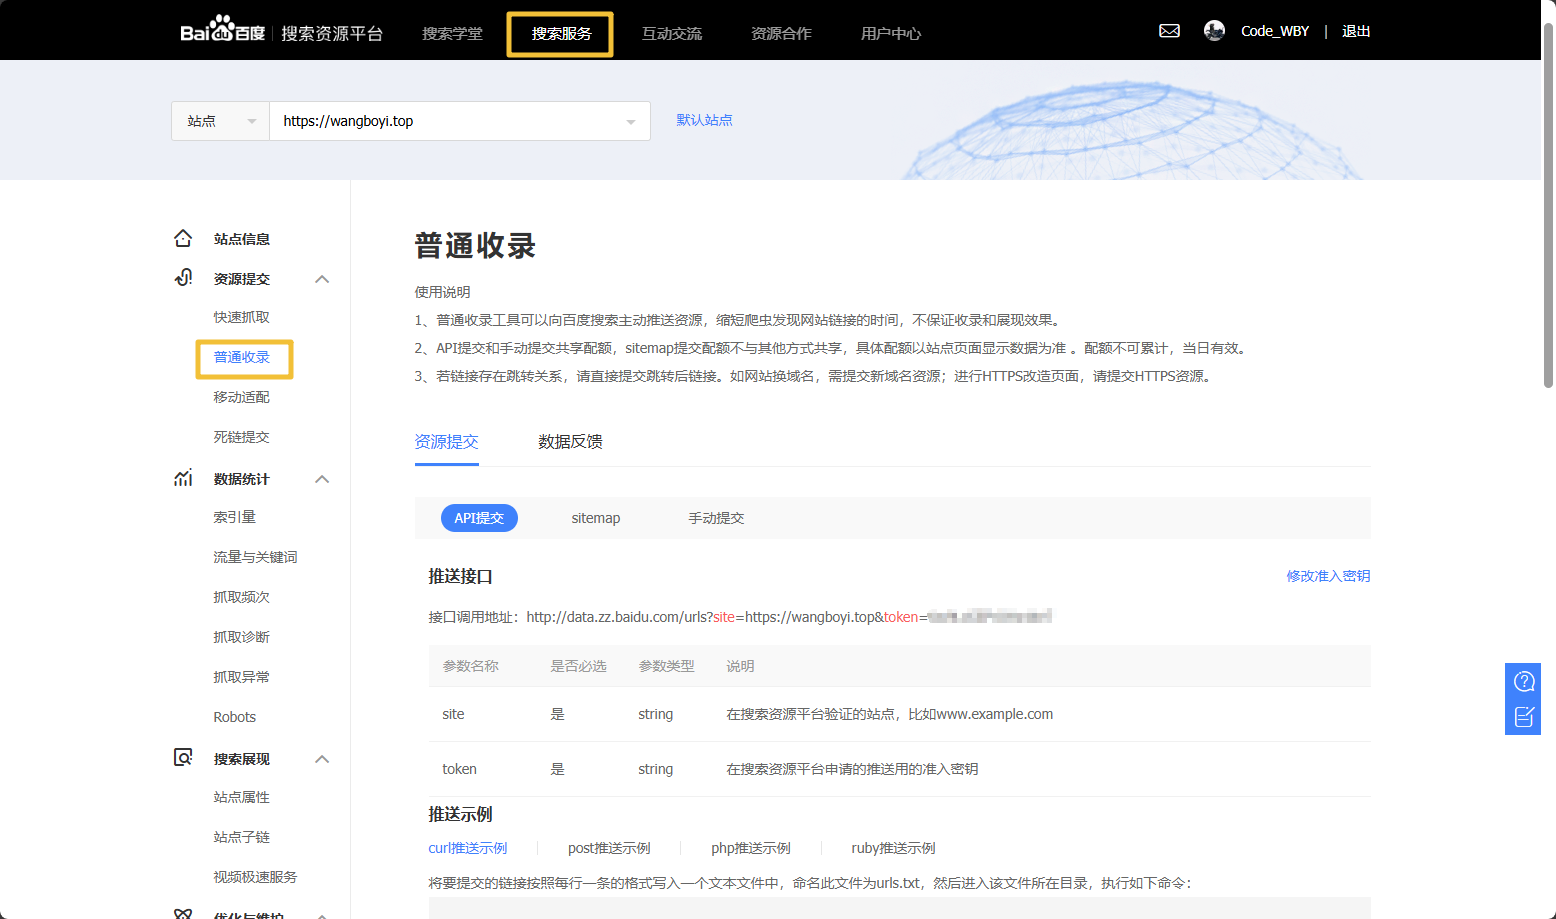This screenshot has height=919, width=1556.
Task: Select the API提交 submission method
Action: tap(479, 518)
